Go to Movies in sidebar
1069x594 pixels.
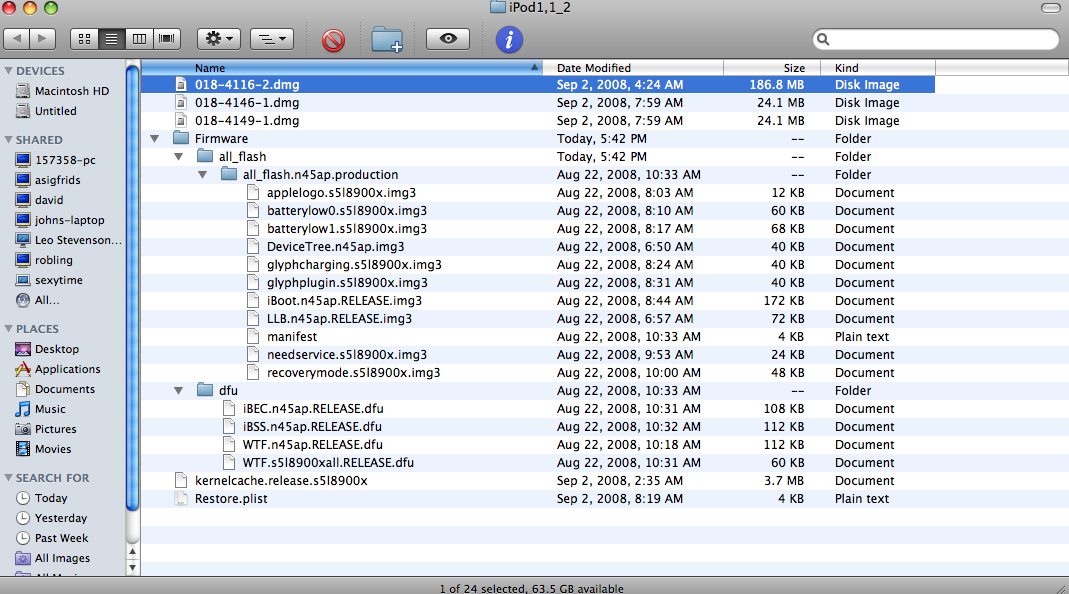click(x=44, y=449)
